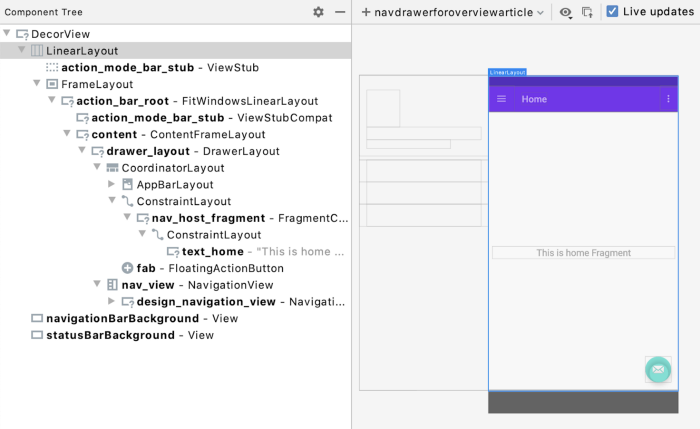This screenshot has height=429, width=700.
Task: Select text_home in the Component Tree
Action: pyautogui.click(x=212, y=251)
